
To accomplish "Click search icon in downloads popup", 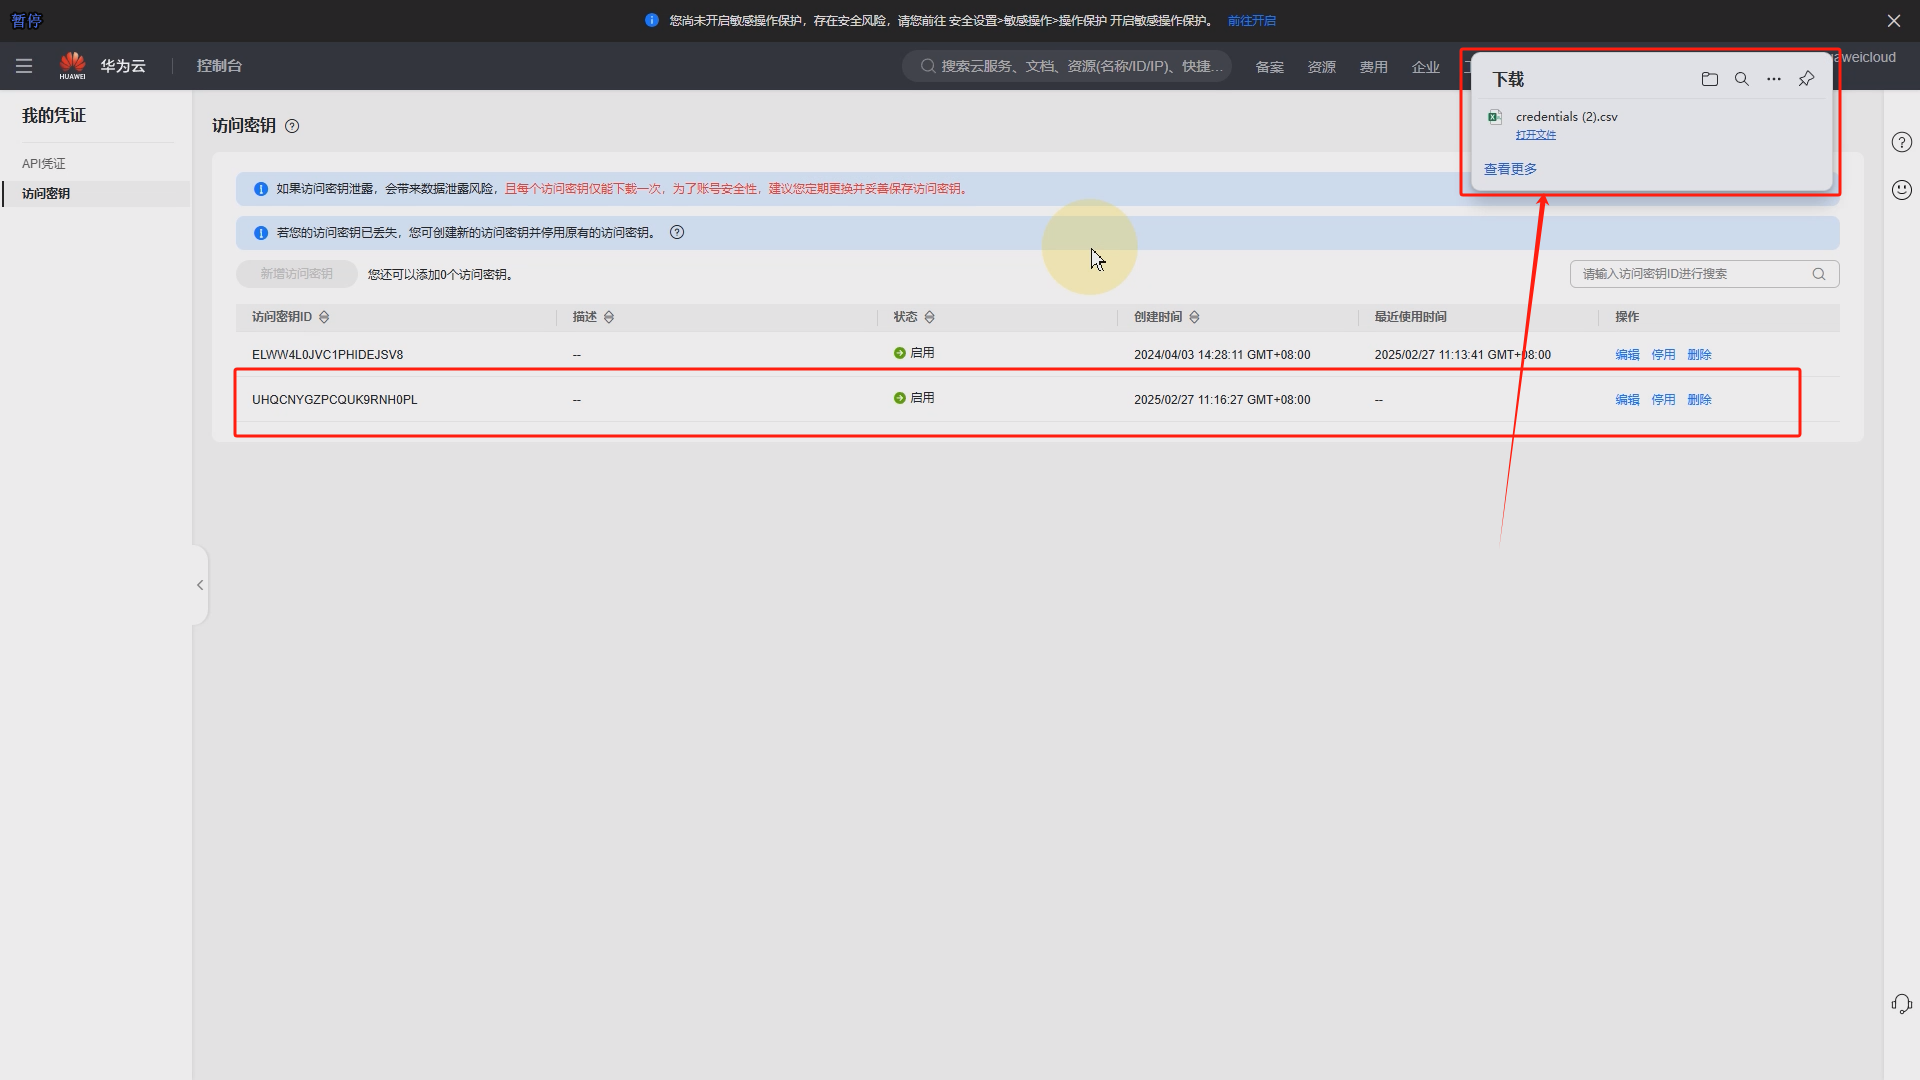I will point(1741,79).
